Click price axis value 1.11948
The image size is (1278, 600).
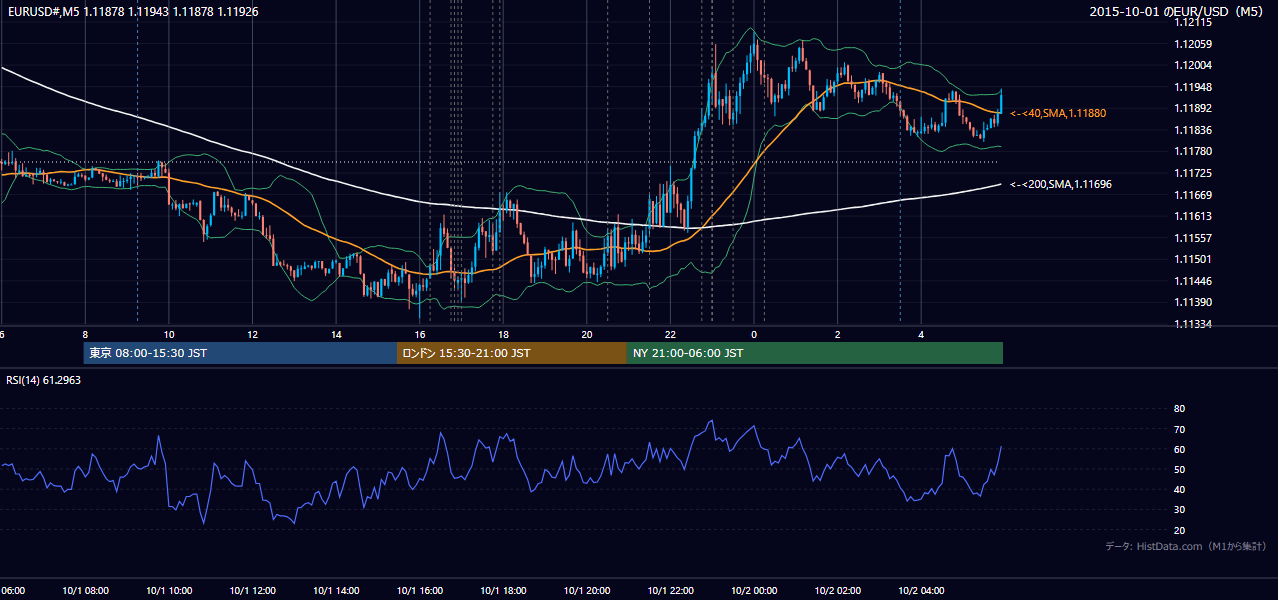[1194, 87]
